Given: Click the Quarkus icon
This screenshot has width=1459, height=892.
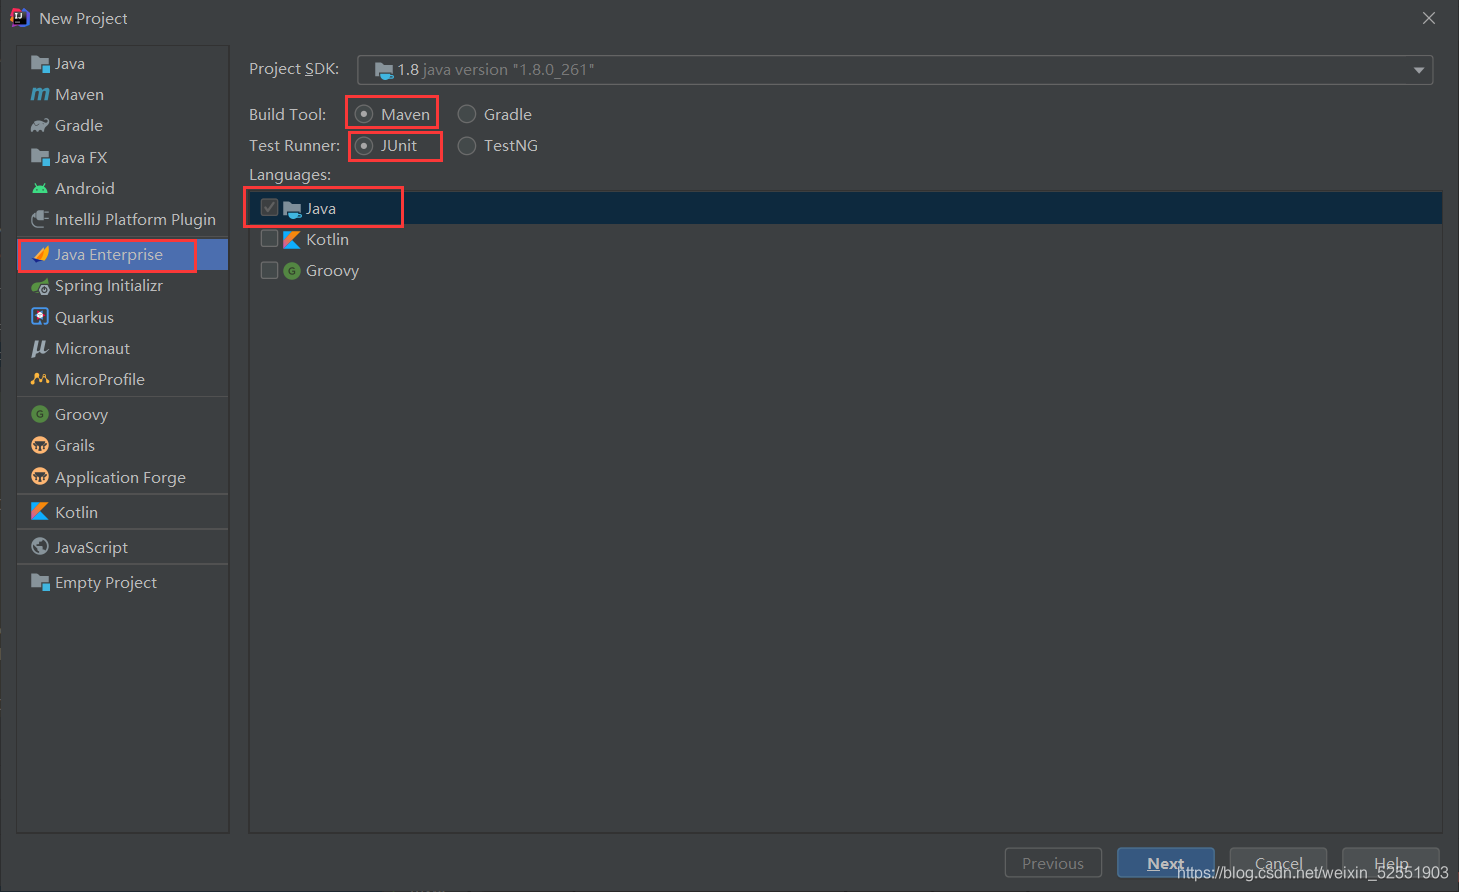Looking at the screenshot, I should [40, 317].
